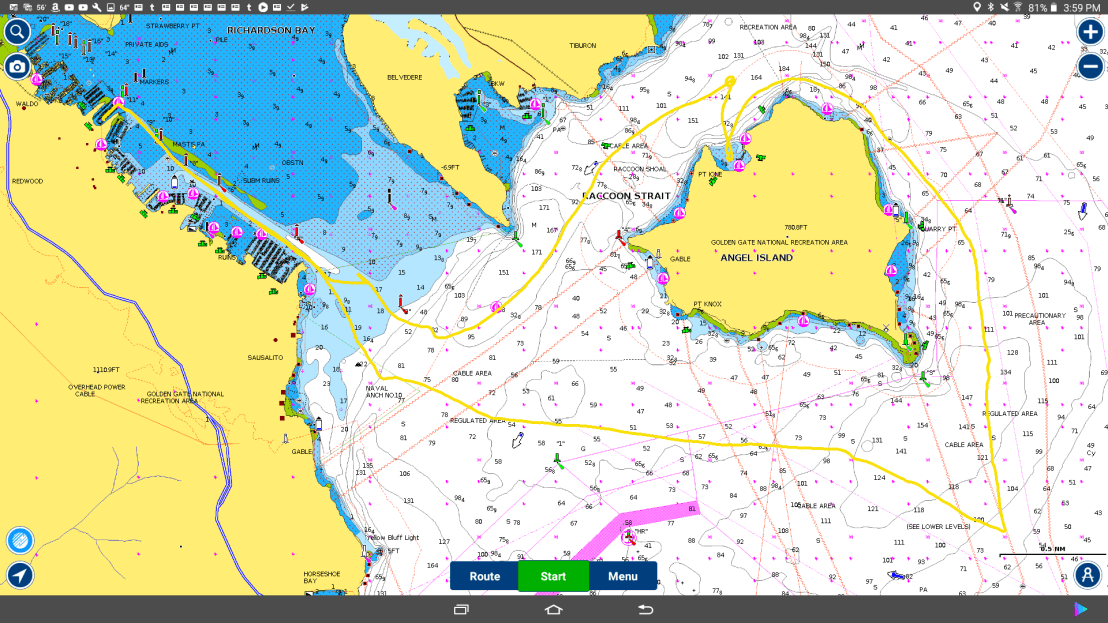Tap the camera snapshot icon
The height and width of the screenshot is (623, 1108).
[17, 67]
